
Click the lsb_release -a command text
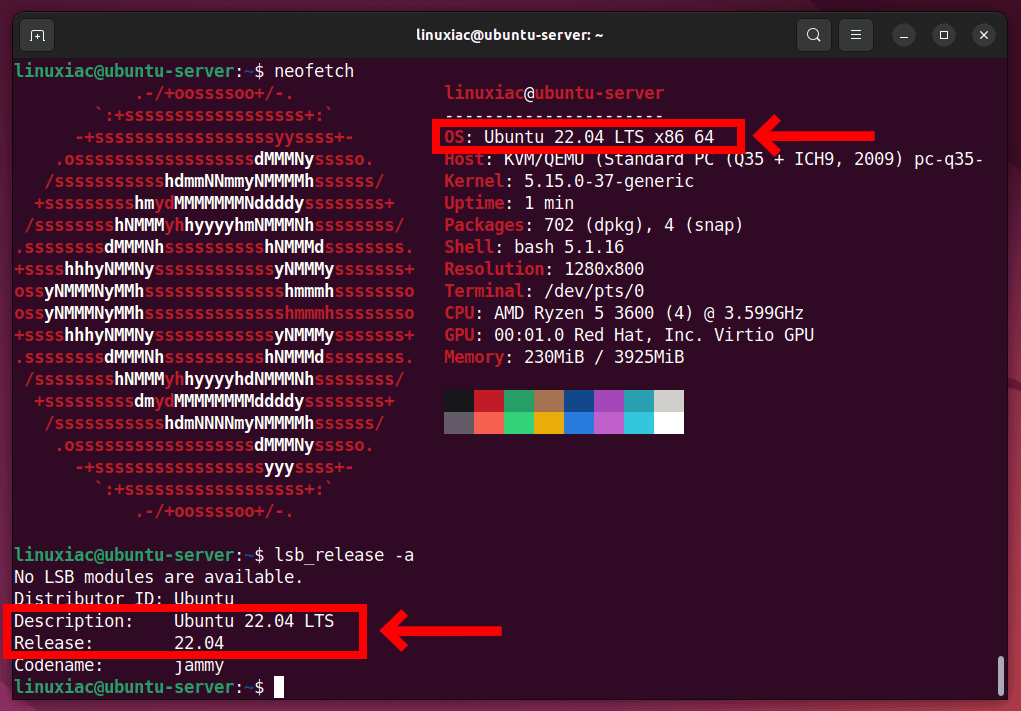pyautogui.click(x=343, y=555)
